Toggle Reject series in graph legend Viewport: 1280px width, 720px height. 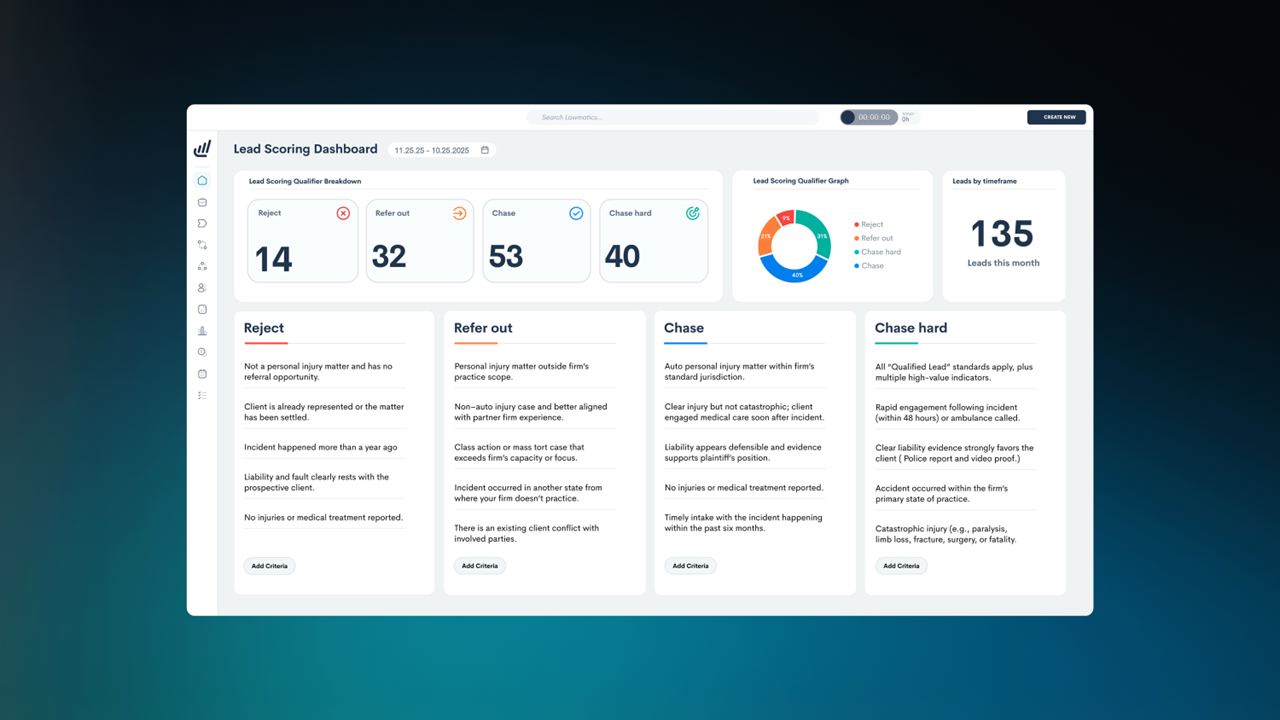[x=871, y=225]
